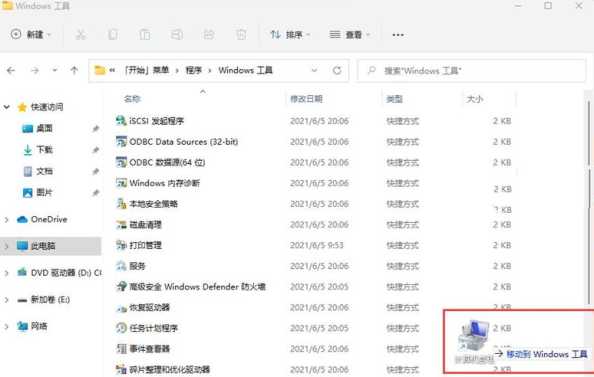Click date 2021/6/5 9:53 of 打印管理
594x377 pixels.
[317, 246]
